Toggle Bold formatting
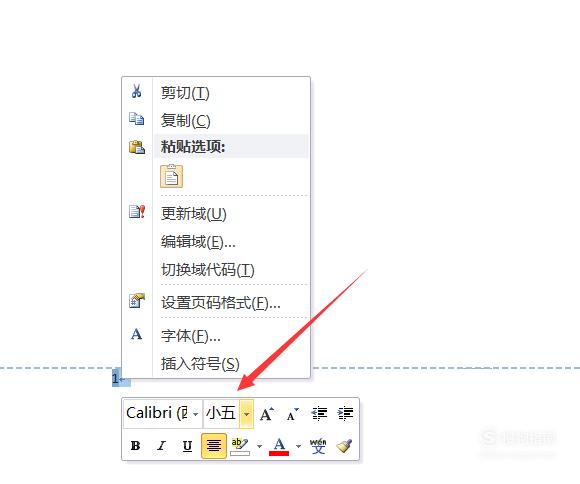The height and width of the screenshot is (484, 580). tap(136, 446)
